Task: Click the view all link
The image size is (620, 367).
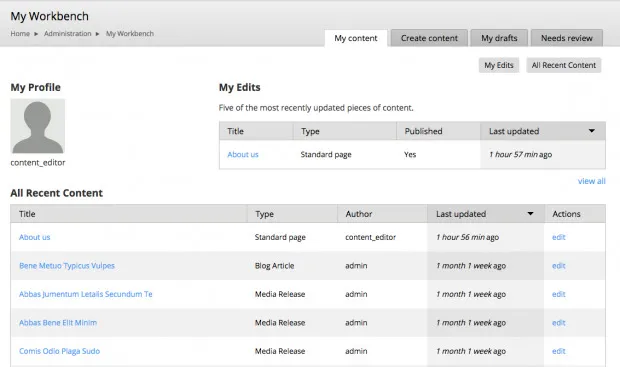Action: coord(592,181)
